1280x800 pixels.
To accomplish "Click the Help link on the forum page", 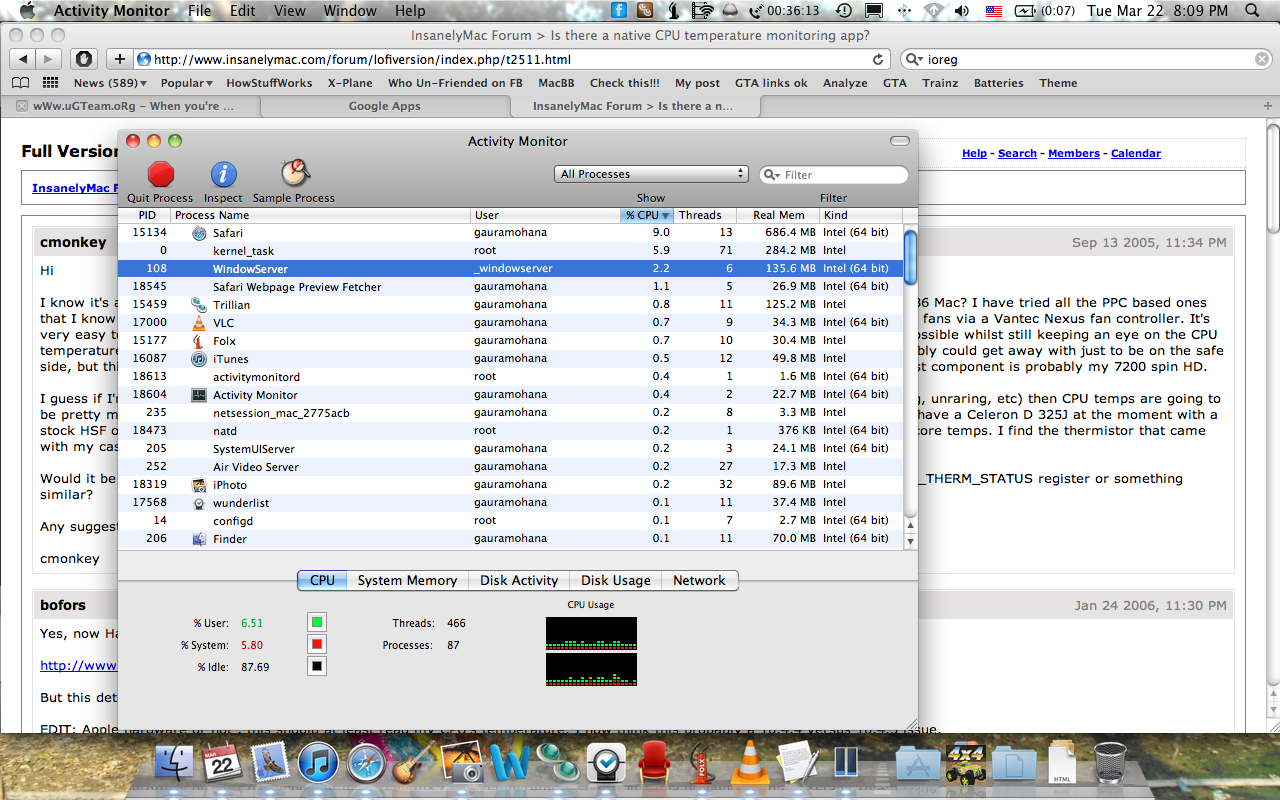I will point(974,153).
